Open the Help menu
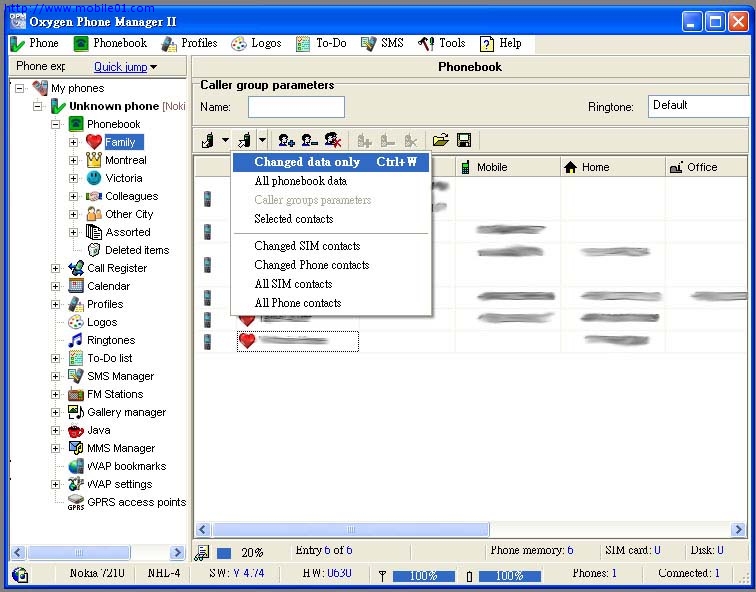 coord(500,43)
